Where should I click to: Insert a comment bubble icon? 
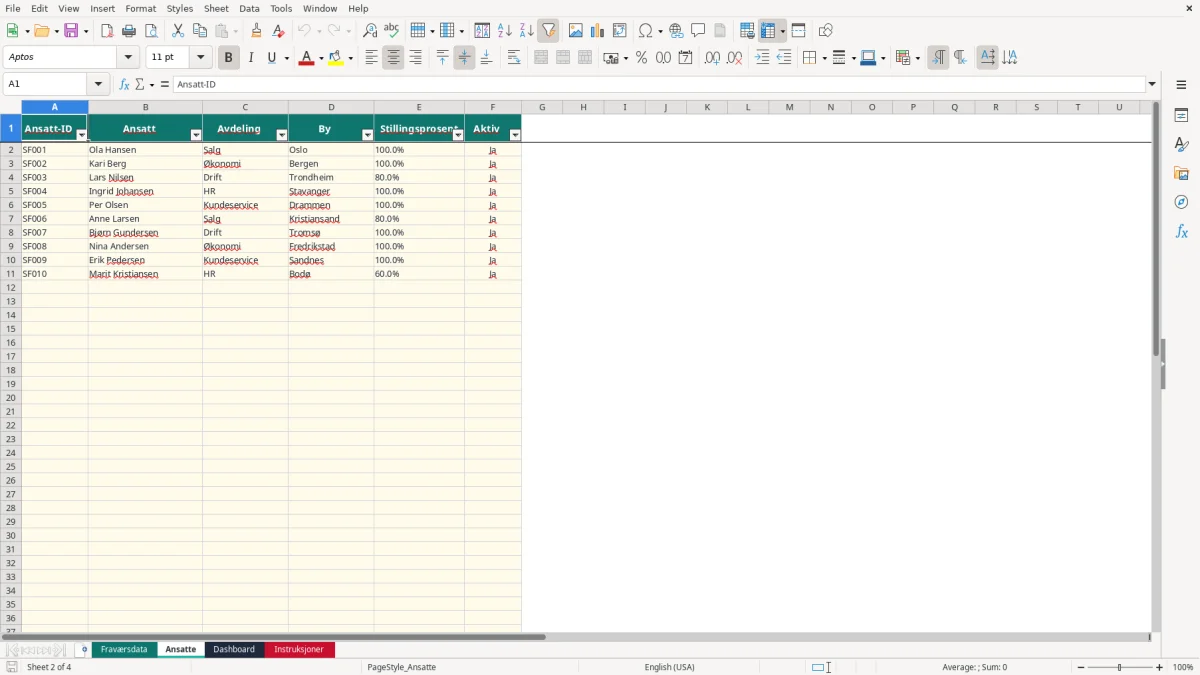coord(698,31)
